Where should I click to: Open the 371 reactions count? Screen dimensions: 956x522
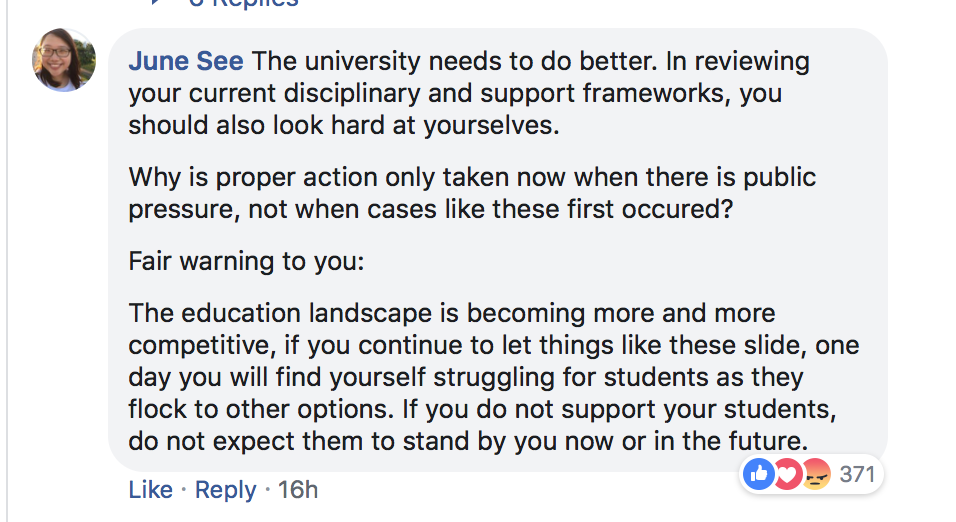pyautogui.click(x=857, y=475)
